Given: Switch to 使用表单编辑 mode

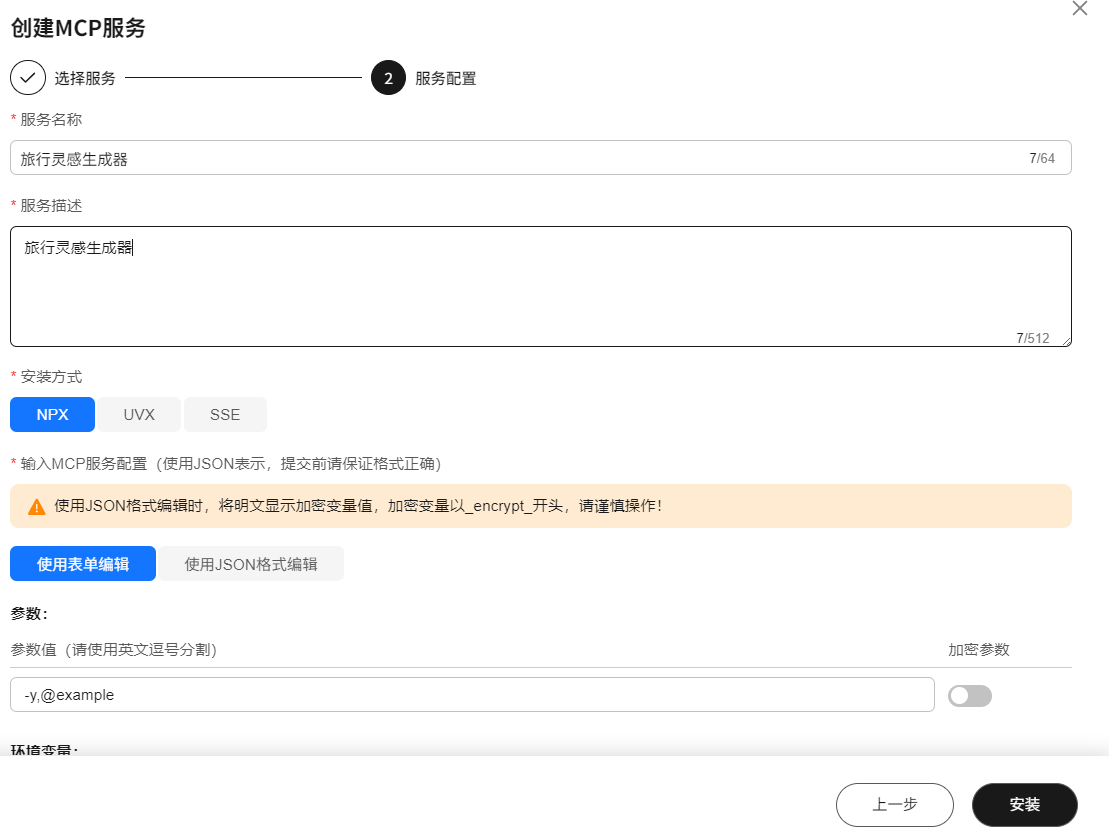Looking at the screenshot, I should coord(83,564).
